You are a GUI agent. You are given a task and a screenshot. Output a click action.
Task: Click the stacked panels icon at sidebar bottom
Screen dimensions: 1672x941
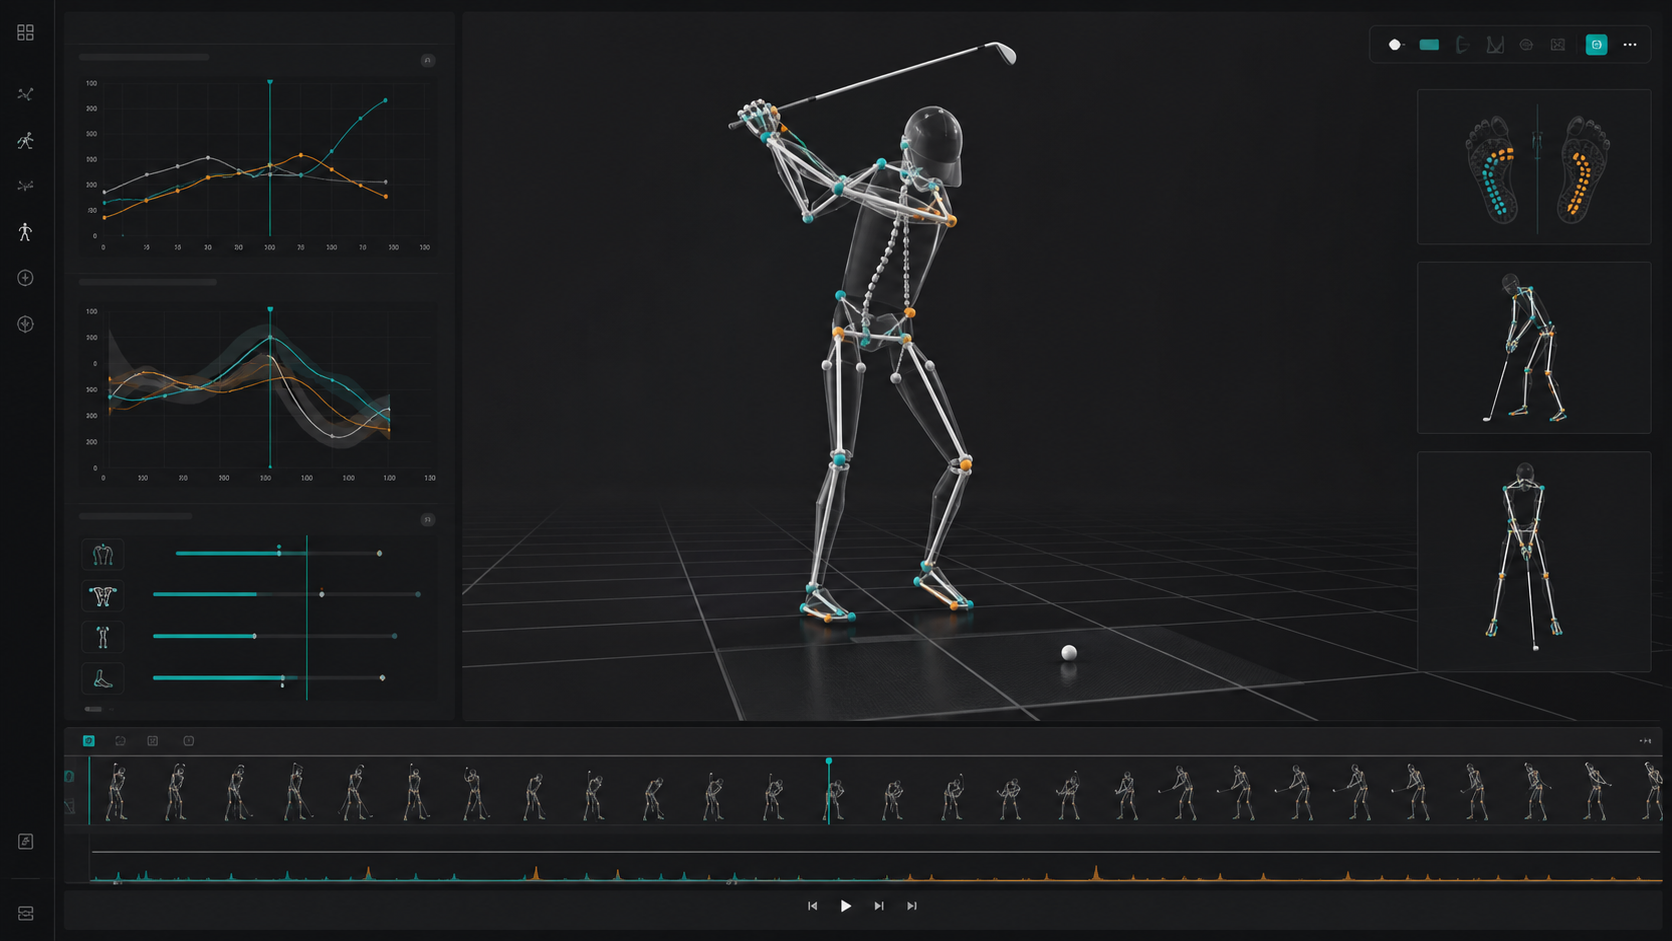click(26, 913)
